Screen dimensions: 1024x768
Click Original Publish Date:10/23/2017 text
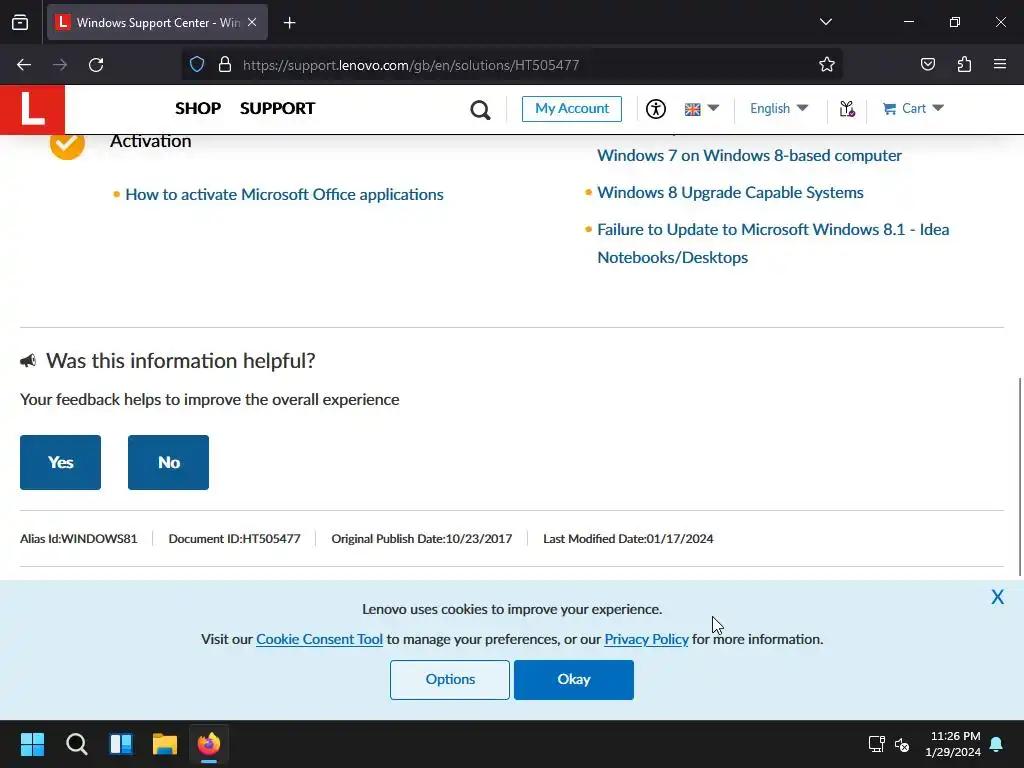[x=421, y=539]
